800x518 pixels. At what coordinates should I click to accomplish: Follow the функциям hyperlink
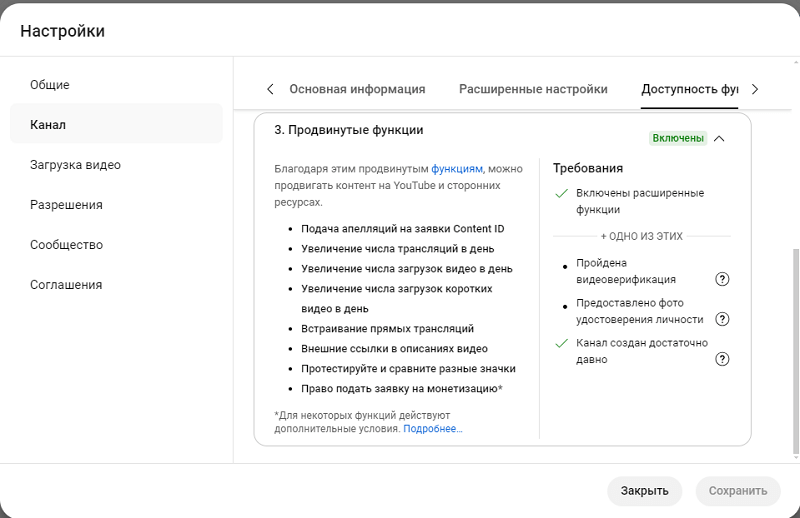457,168
